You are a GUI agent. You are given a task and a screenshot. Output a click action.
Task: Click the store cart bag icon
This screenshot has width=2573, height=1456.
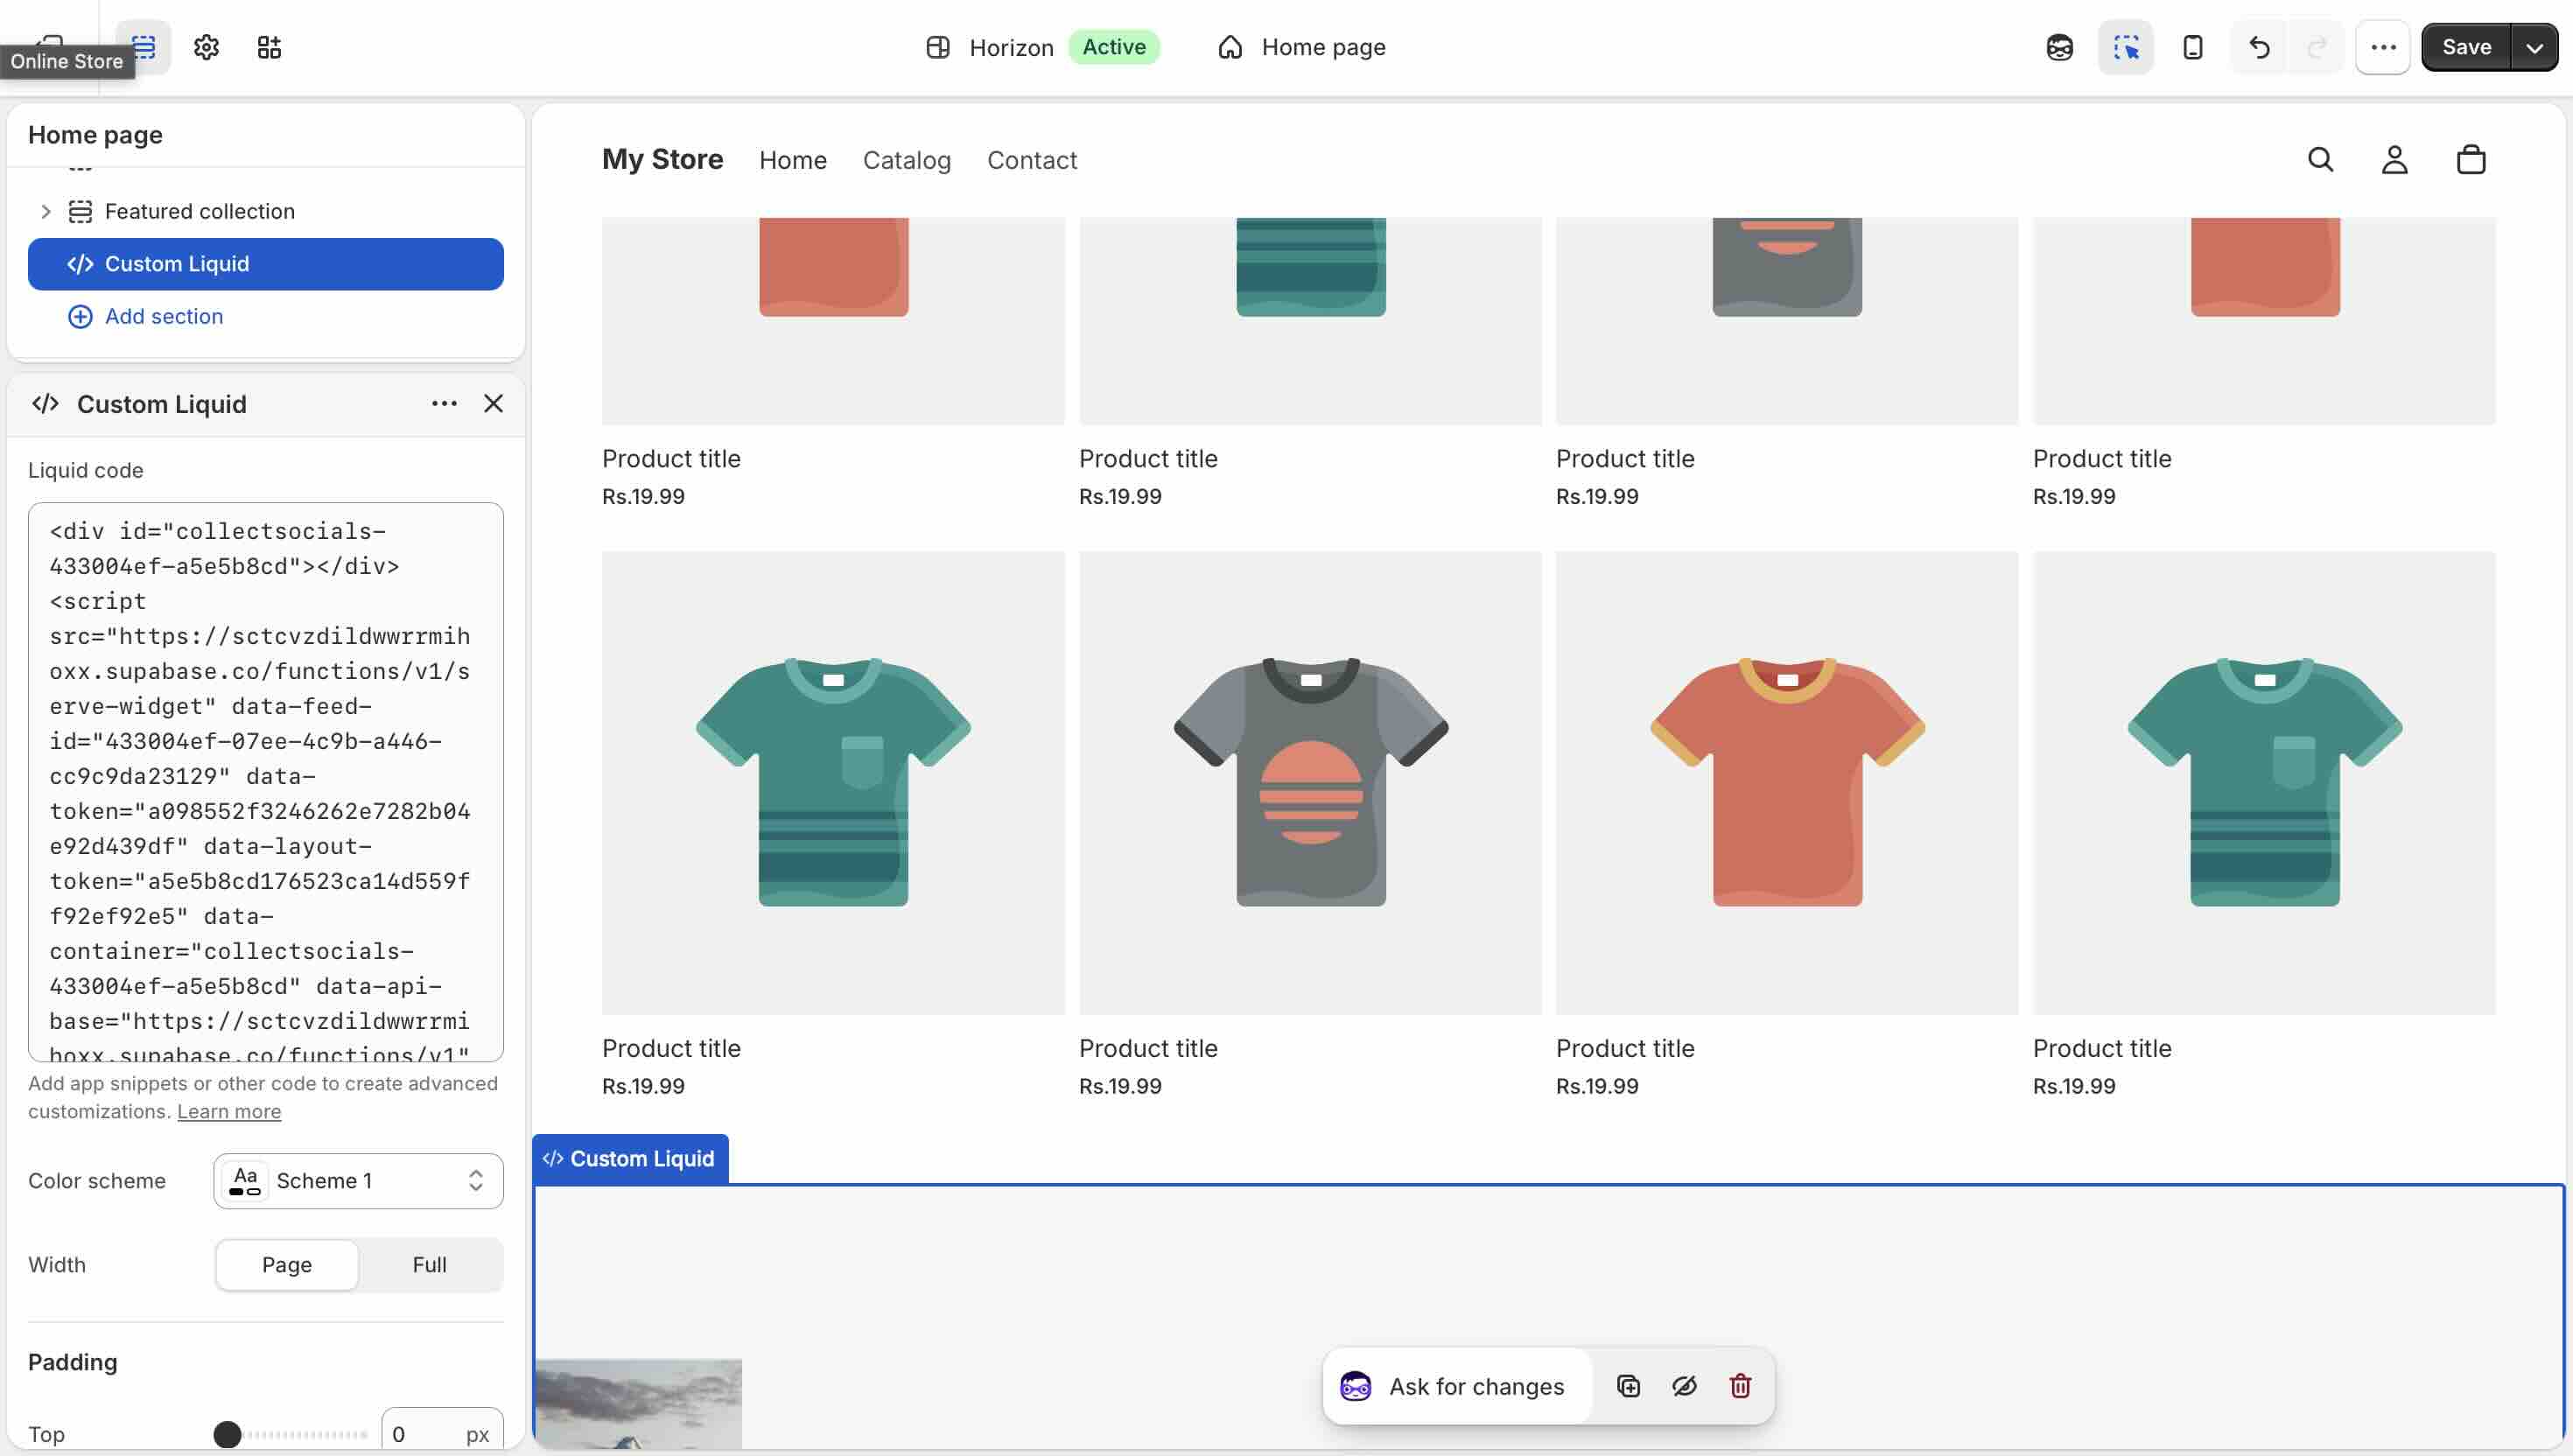tap(2470, 159)
